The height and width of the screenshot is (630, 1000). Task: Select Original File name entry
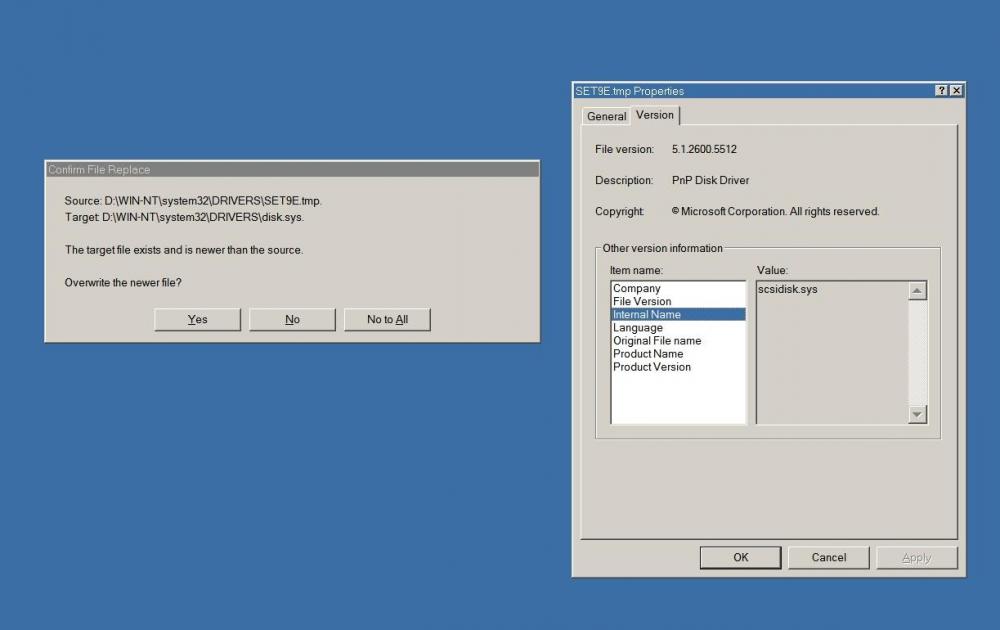(x=657, y=340)
